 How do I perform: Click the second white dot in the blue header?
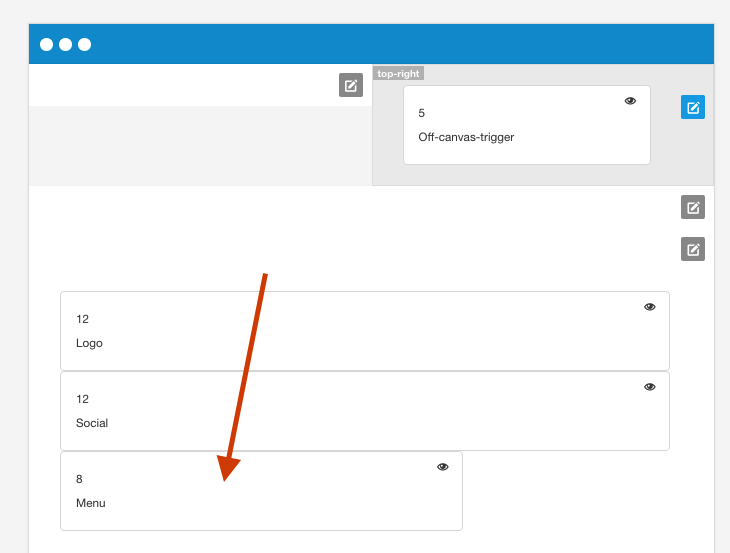[65, 44]
